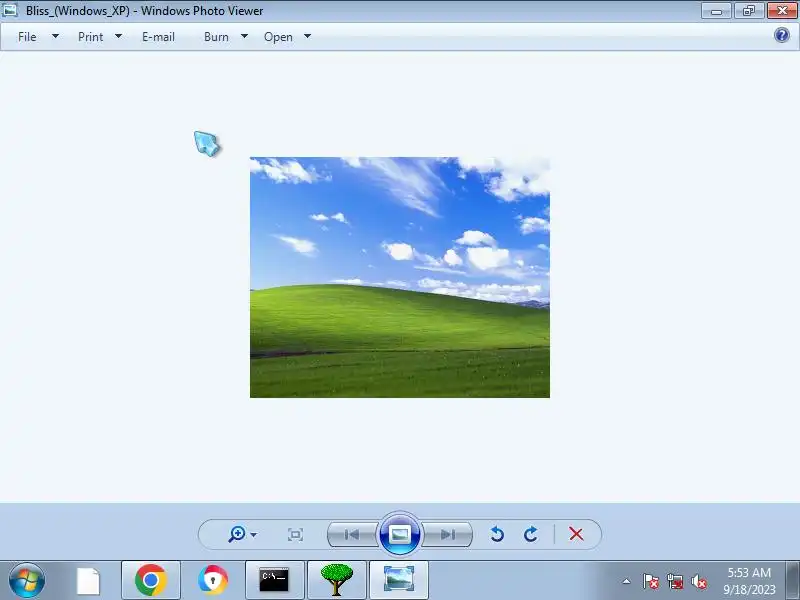Expand the Burn dropdown arrow
Screen dimensions: 800x600
click(x=244, y=36)
